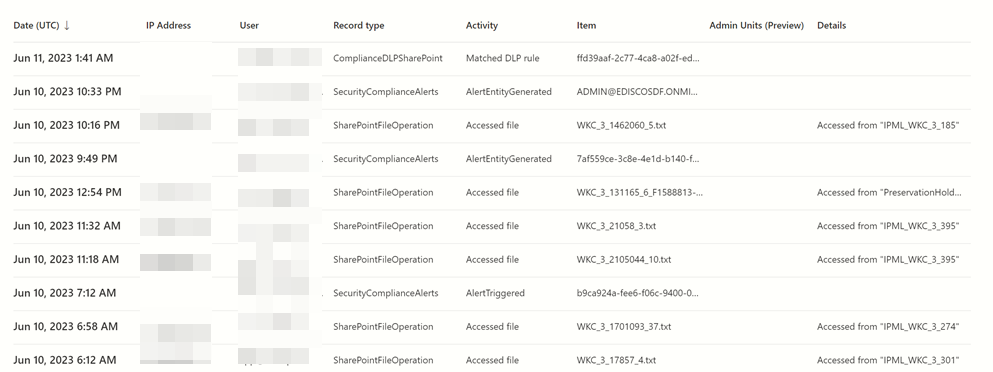This screenshot has height=372, width=993.
Task: Open the Jun 11, 2023 1:41 AM record
Action: pyautogui.click(x=491, y=58)
